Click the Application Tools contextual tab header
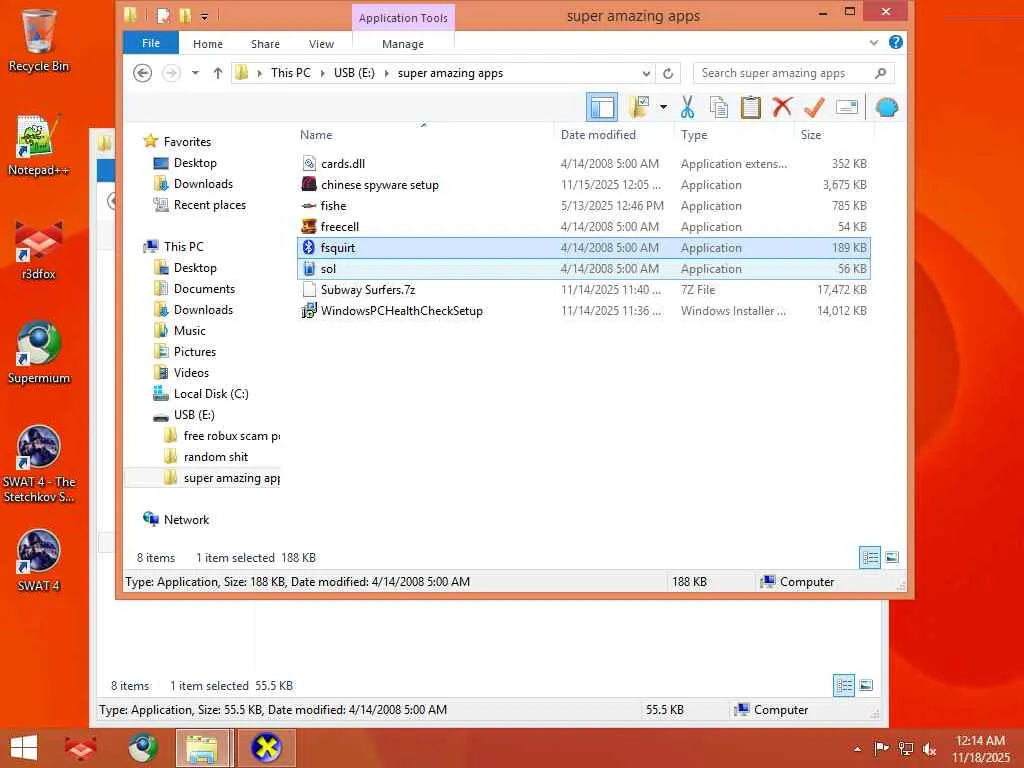 [403, 18]
